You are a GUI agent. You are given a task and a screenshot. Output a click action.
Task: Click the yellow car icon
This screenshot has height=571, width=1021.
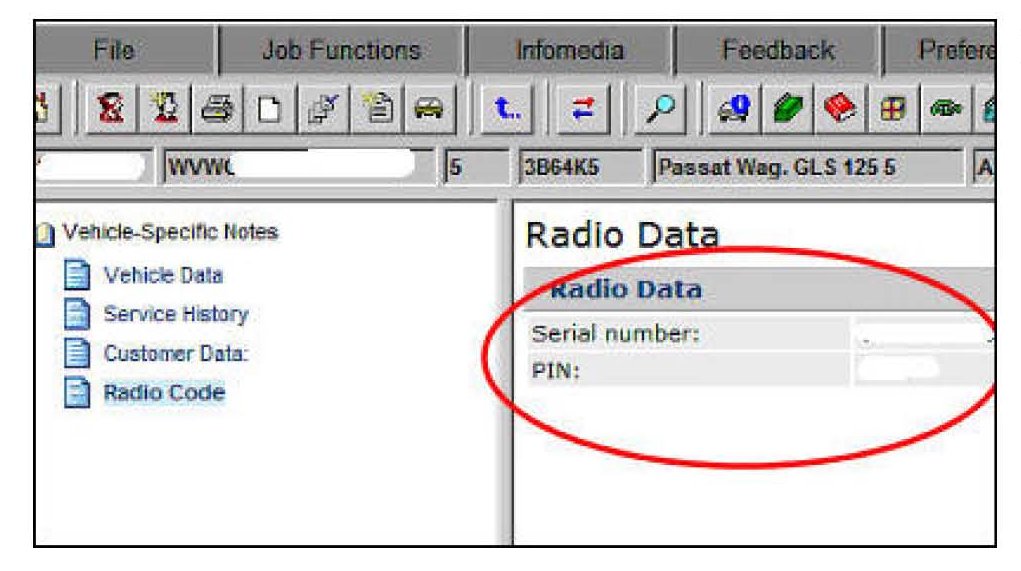[431, 106]
